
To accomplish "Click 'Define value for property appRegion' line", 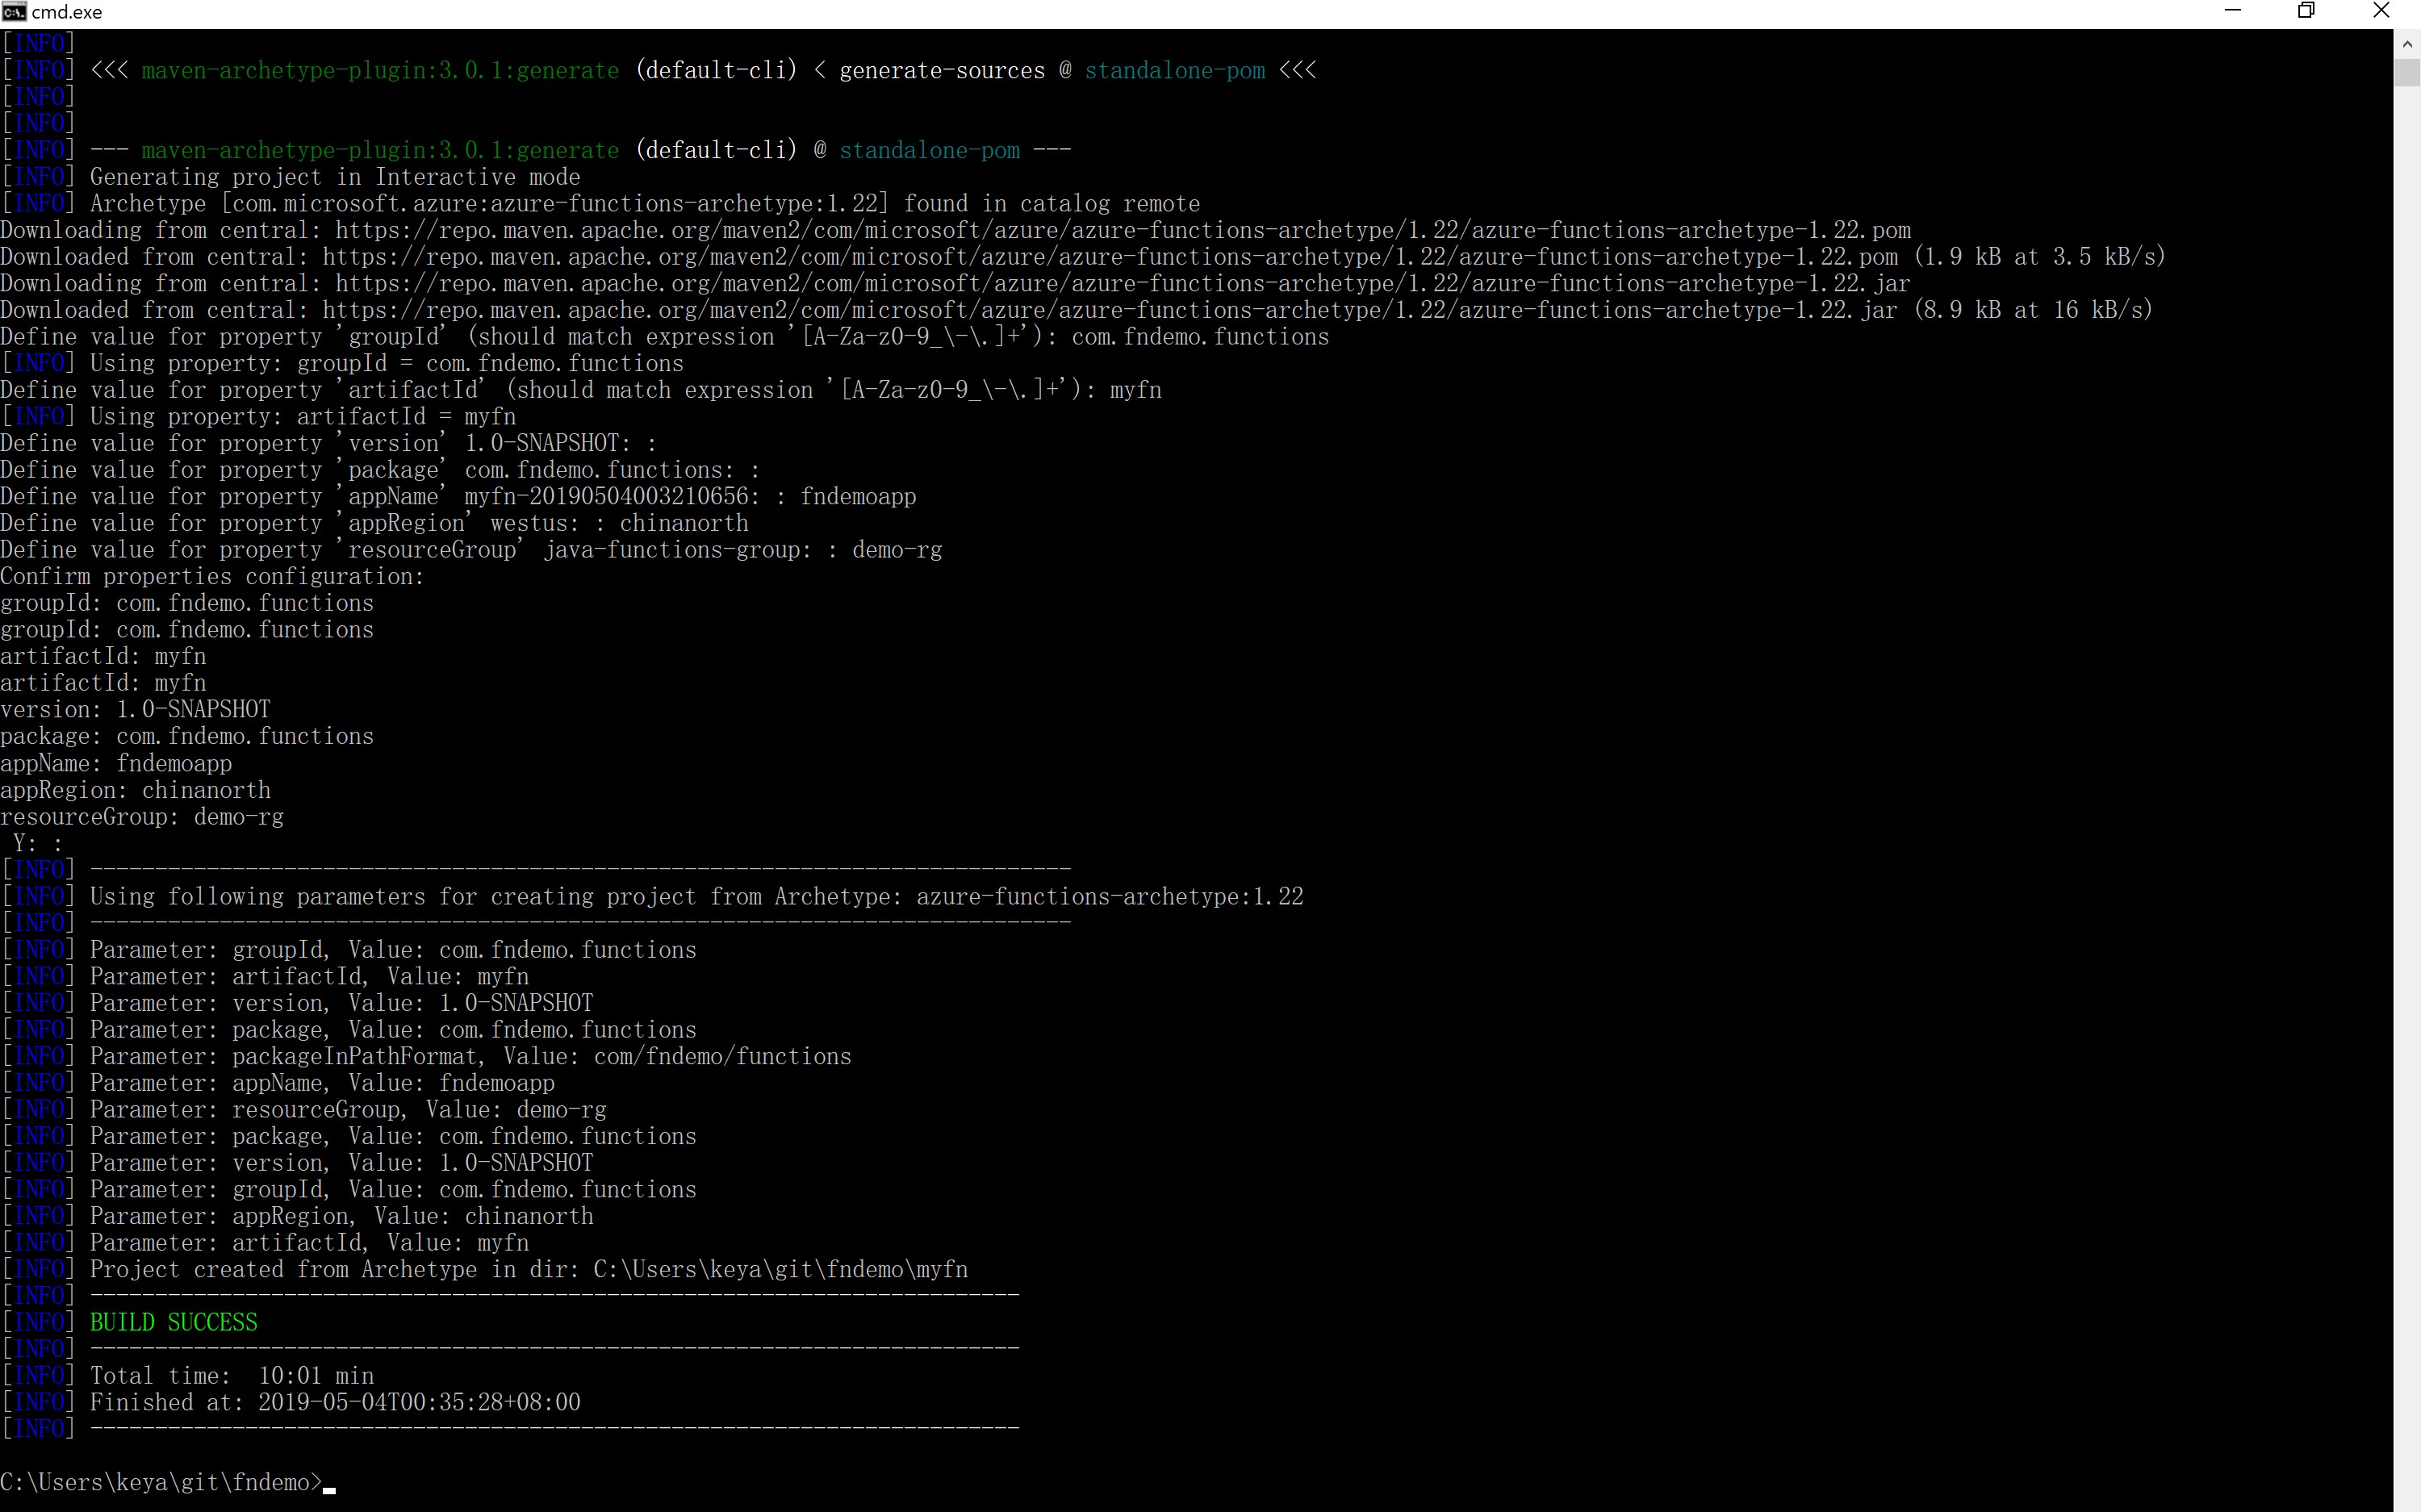I will (x=374, y=523).
